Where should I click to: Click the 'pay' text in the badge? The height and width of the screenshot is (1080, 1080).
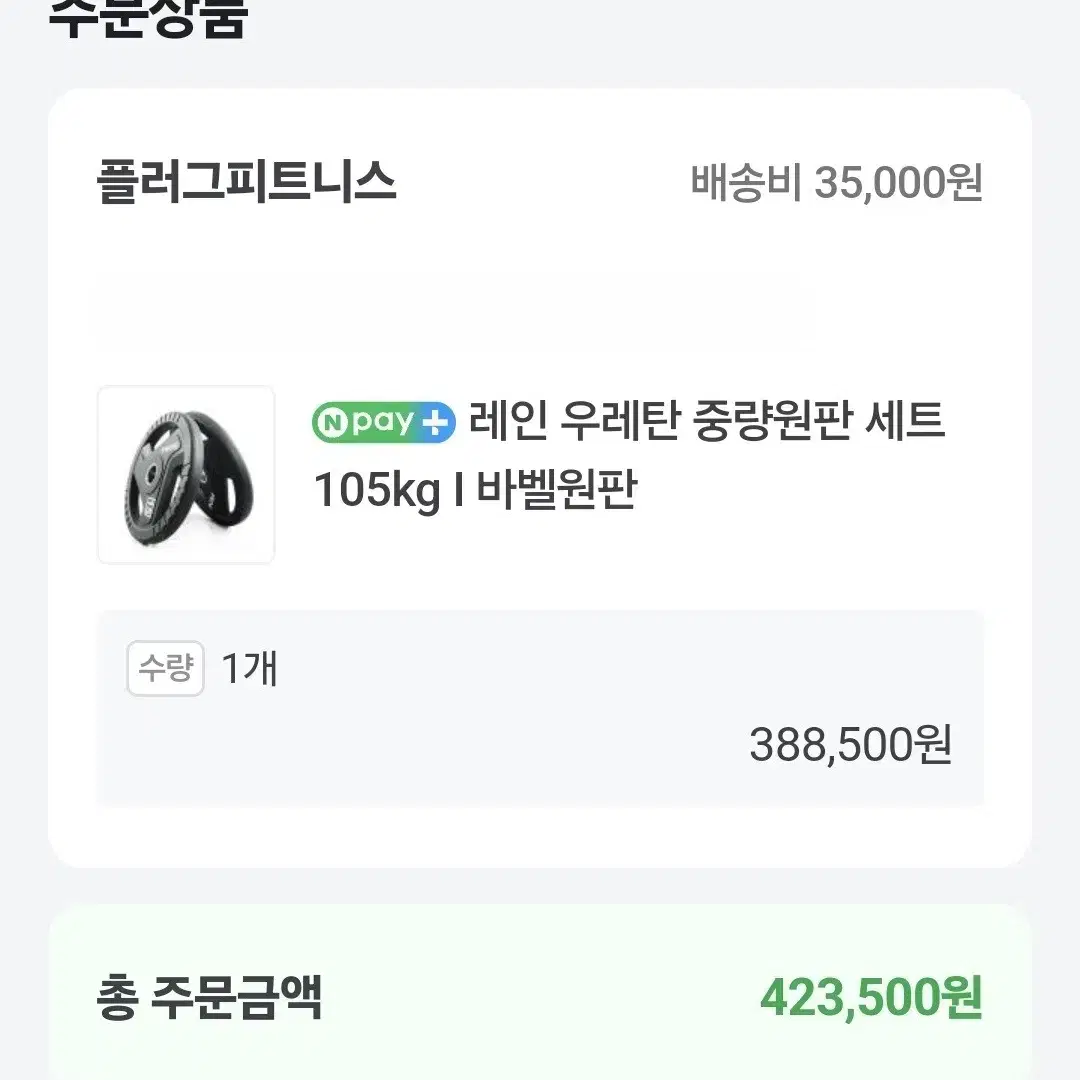pyautogui.click(x=382, y=422)
